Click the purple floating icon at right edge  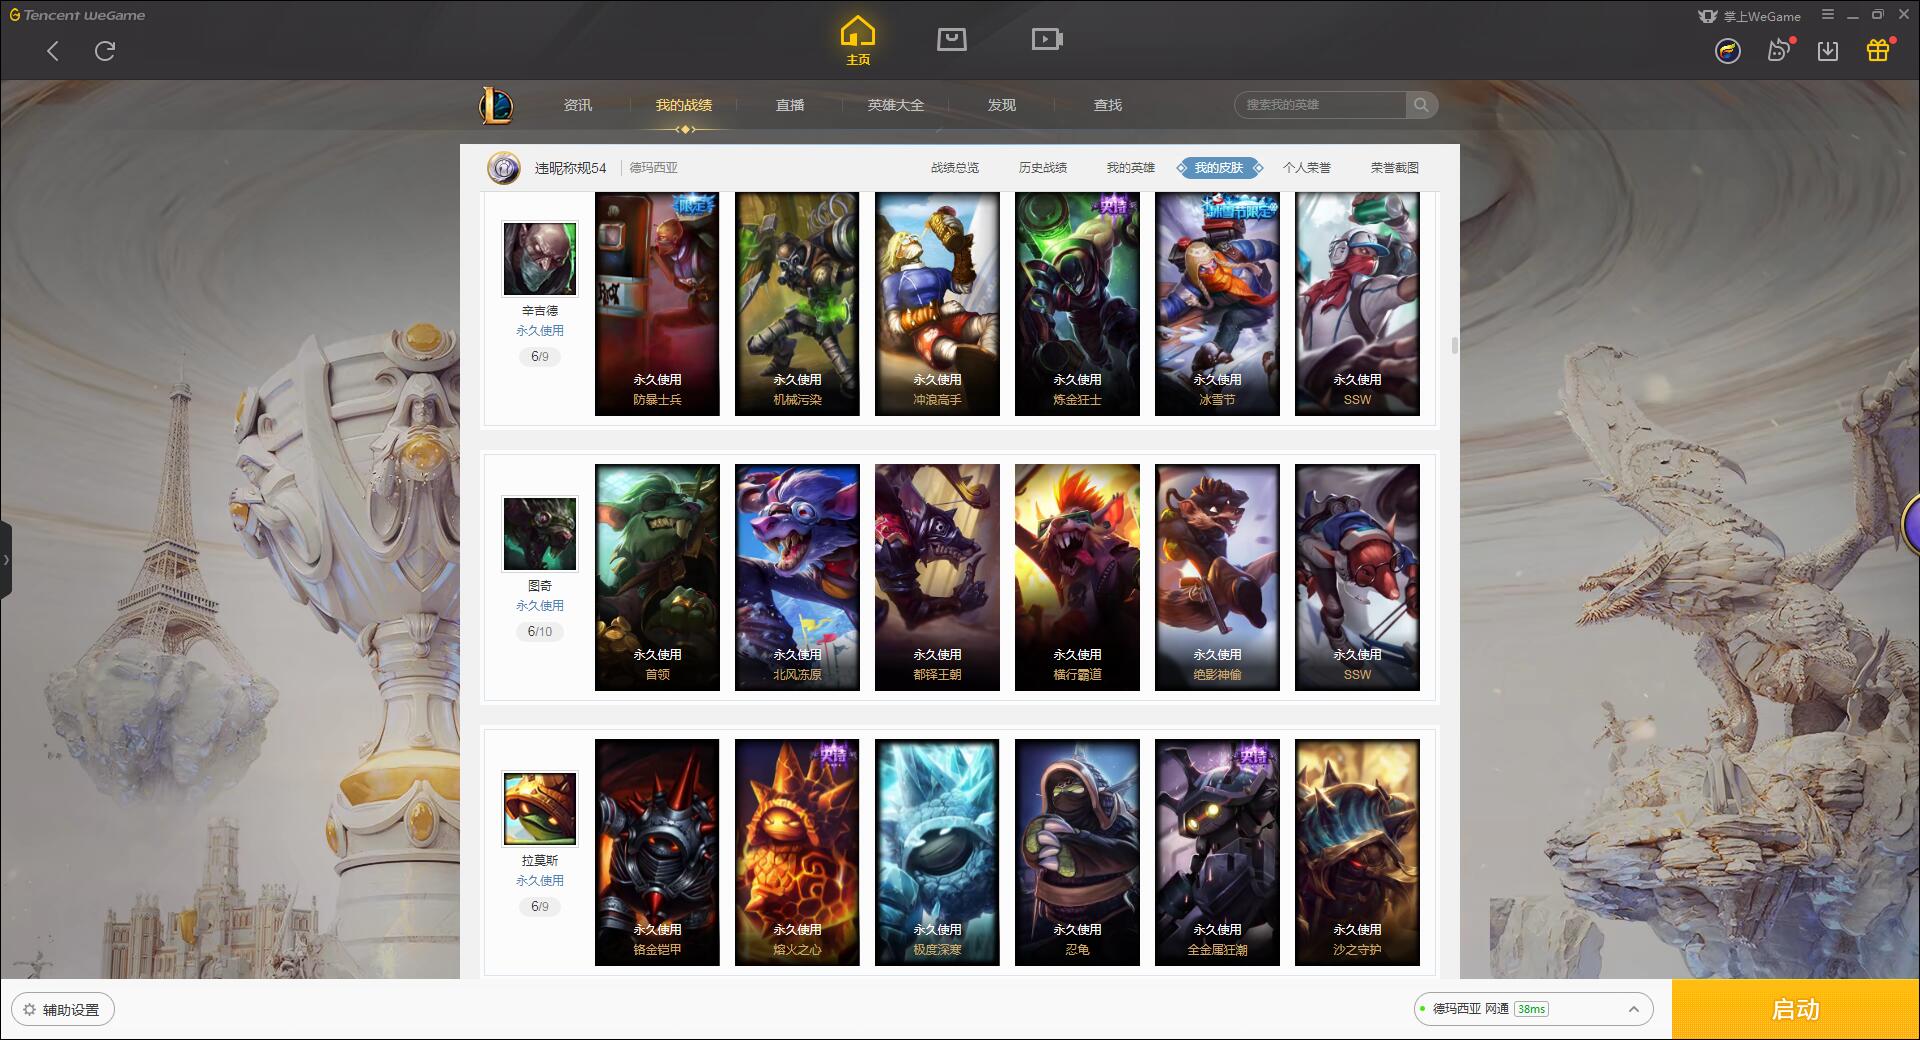(x=1911, y=524)
